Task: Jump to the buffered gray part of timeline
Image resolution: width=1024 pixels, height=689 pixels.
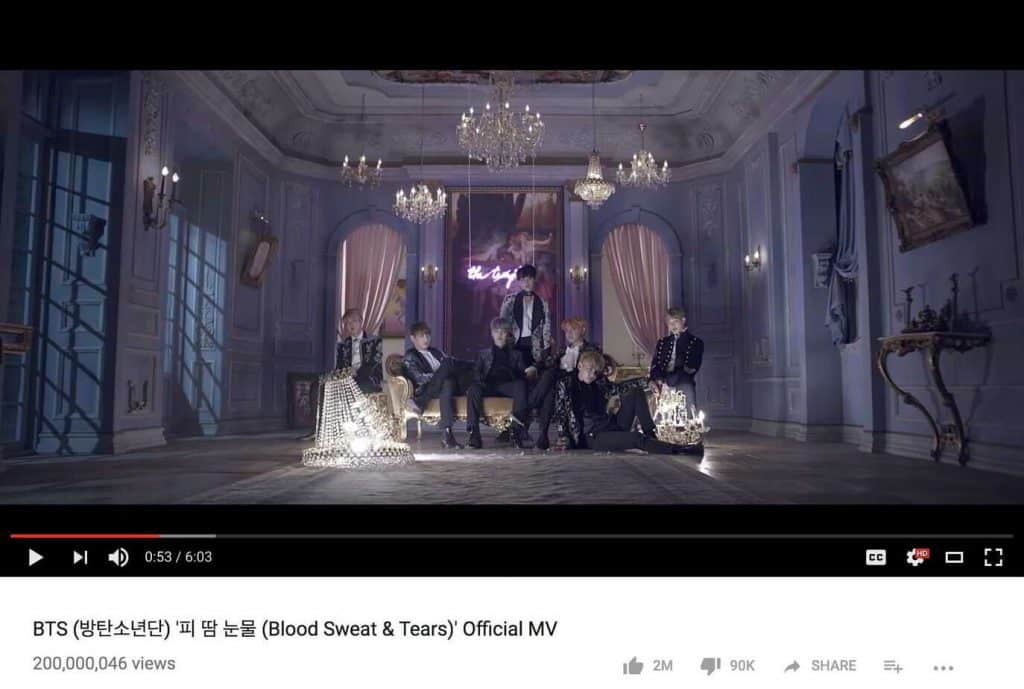Action: click(188, 536)
